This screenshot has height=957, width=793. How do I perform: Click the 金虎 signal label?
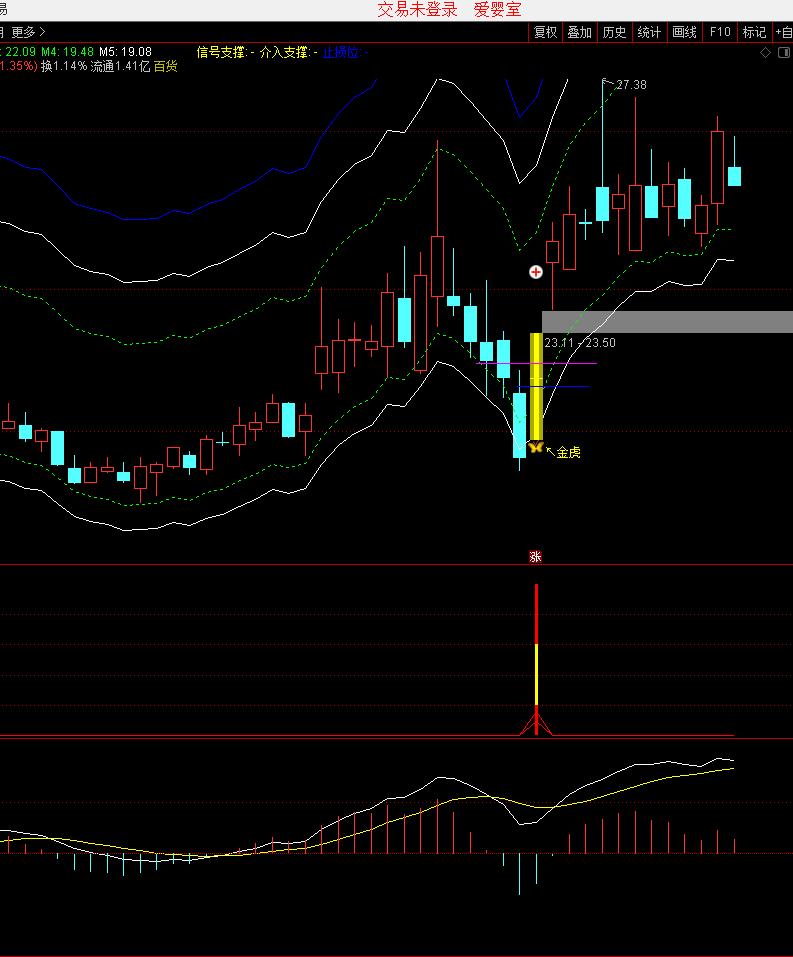[x=568, y=452]
